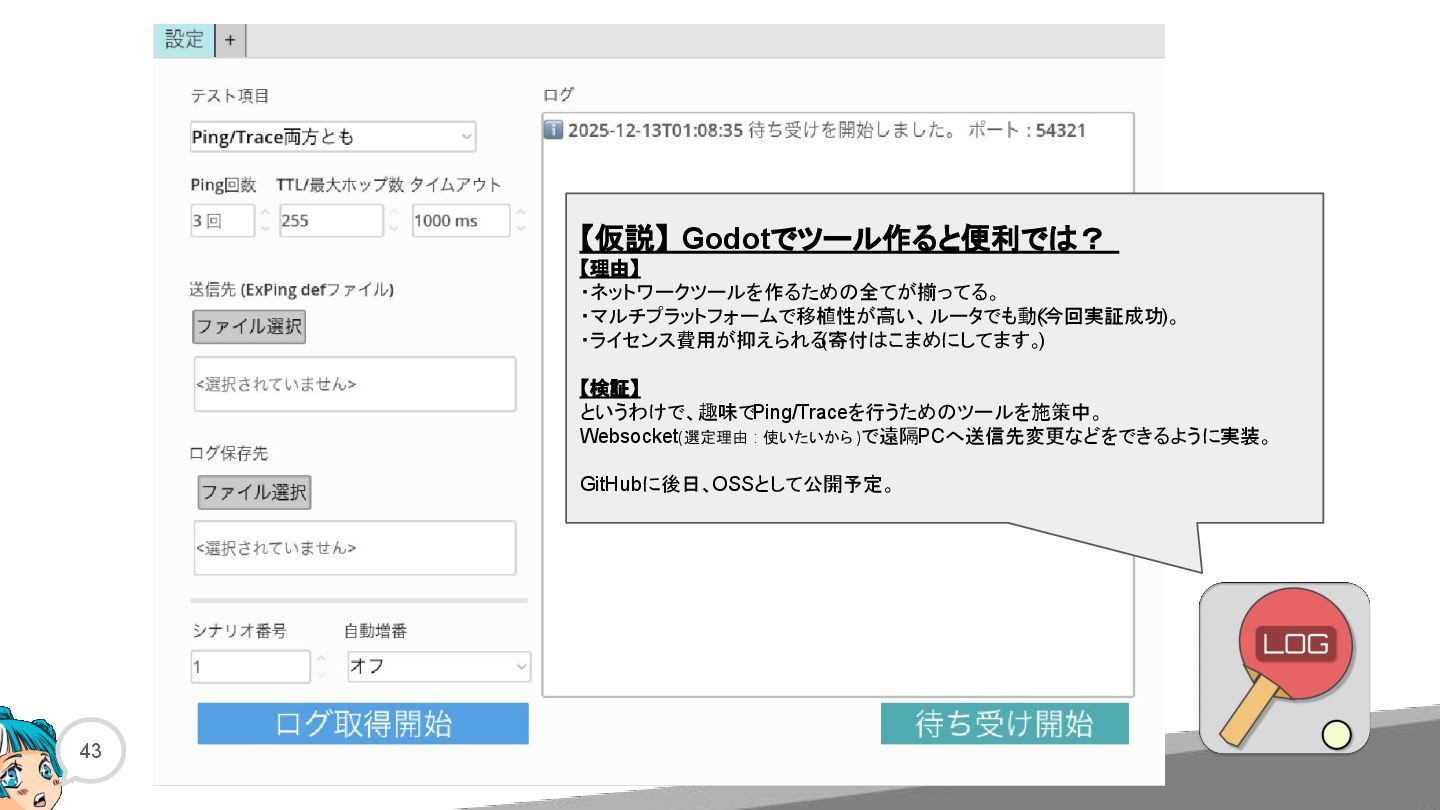The width and height of the screenshot is (1440, 810).
Task: Add a new tab with the plus button
Action: click(230, 40)
